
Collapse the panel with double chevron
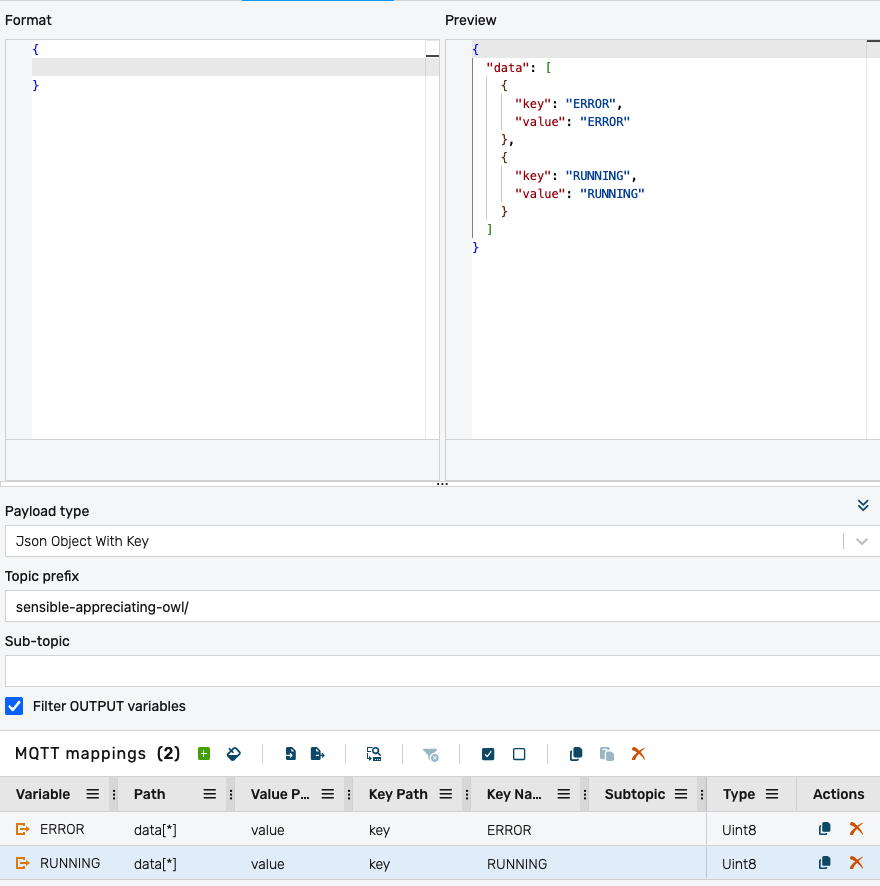(x=863, y=506)
